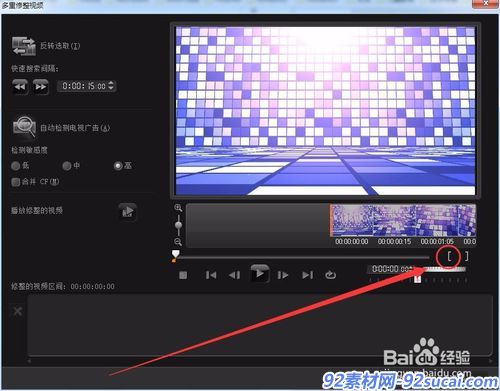Click the Mark-in bracket button
Viewport: 500px width, 391px height.
click(449, 256)
